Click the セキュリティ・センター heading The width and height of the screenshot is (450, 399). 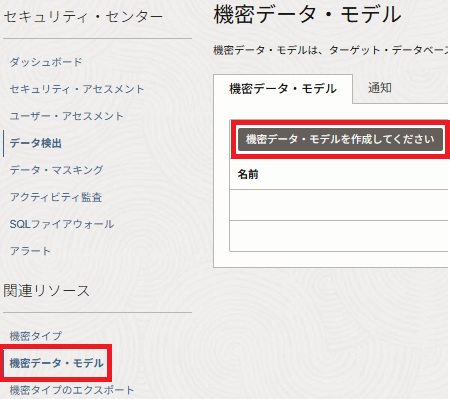83,17
